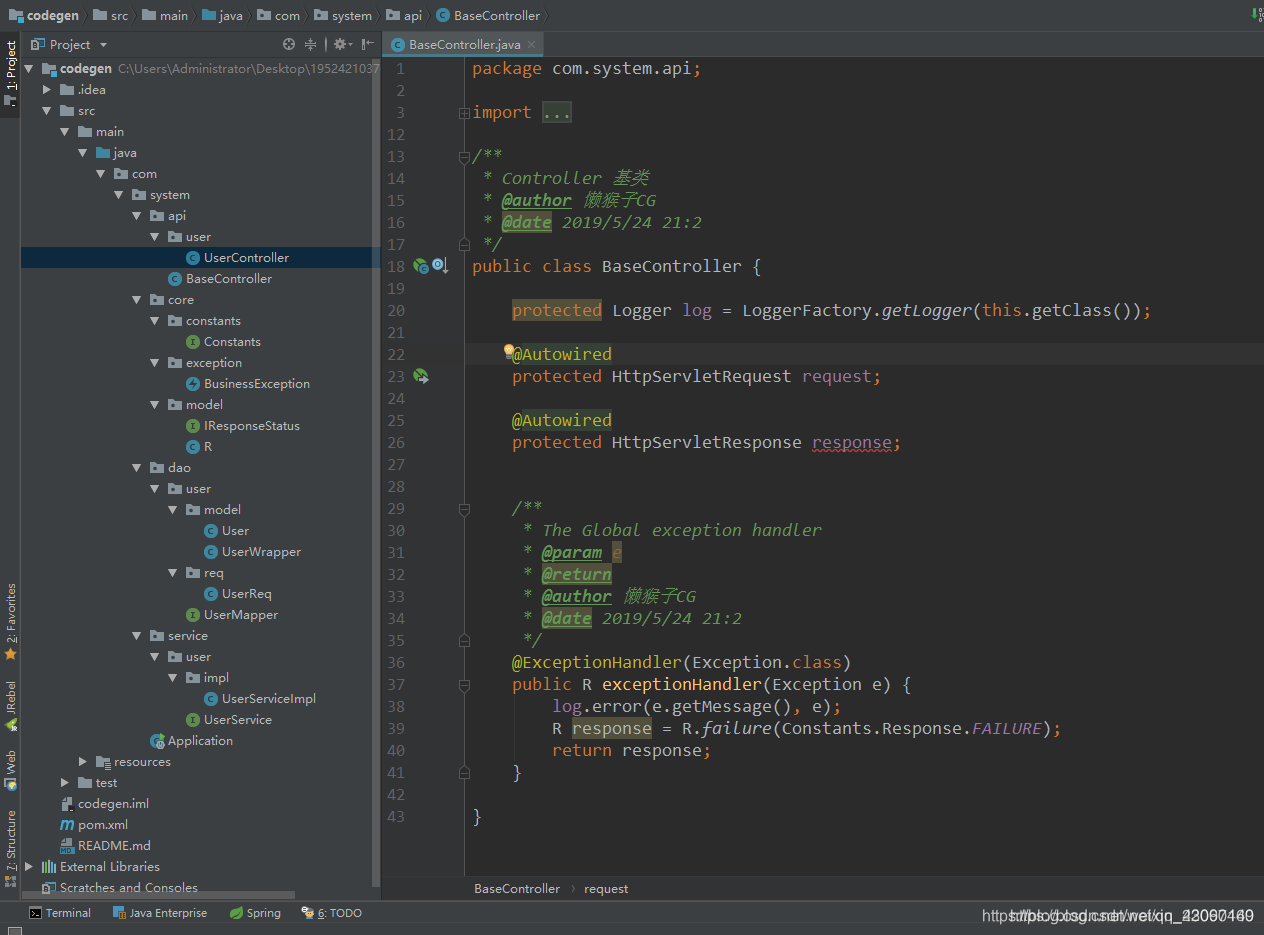Fold the class Javadoc comment at line 13
This screenshot has width=1264, height=935.
tap(464, 157)
